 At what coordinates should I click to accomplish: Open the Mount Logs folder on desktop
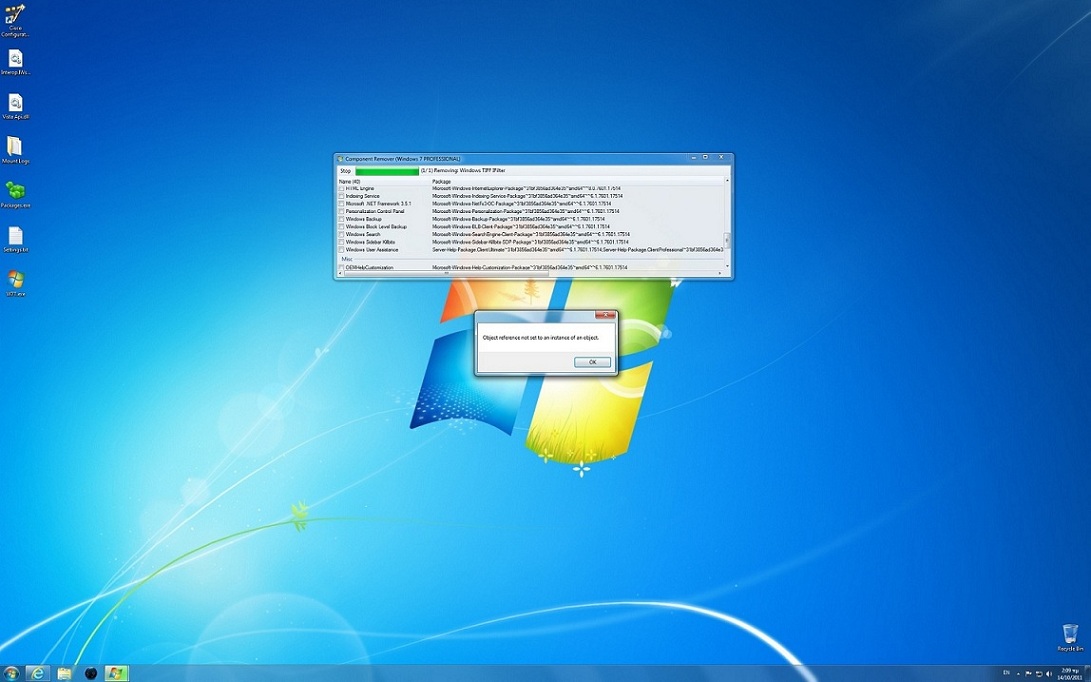tap(15, 150)
